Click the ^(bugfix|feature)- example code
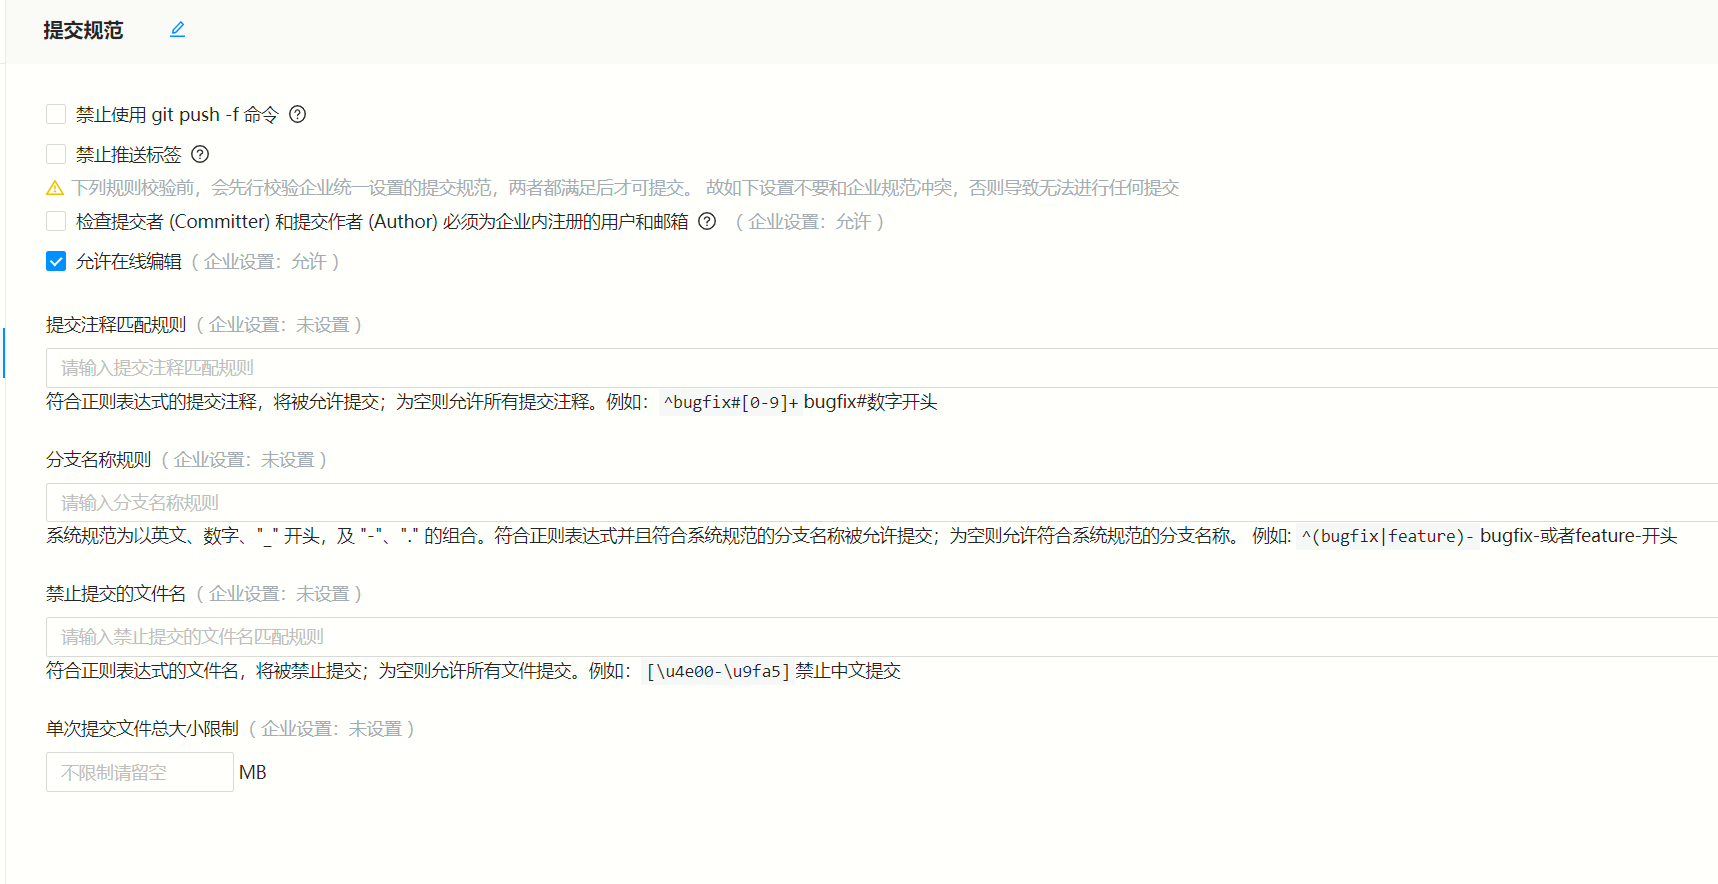Image resolution: width=1718 pixels, height=884 pixels. pyautogui.click(x=1386, y=536)
